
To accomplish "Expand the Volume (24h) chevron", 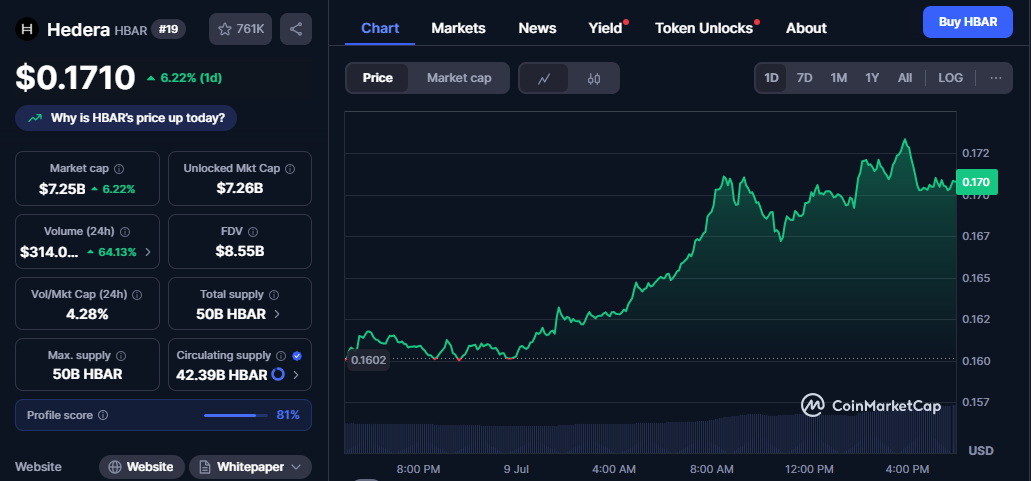I will click(x=148, y=252).
